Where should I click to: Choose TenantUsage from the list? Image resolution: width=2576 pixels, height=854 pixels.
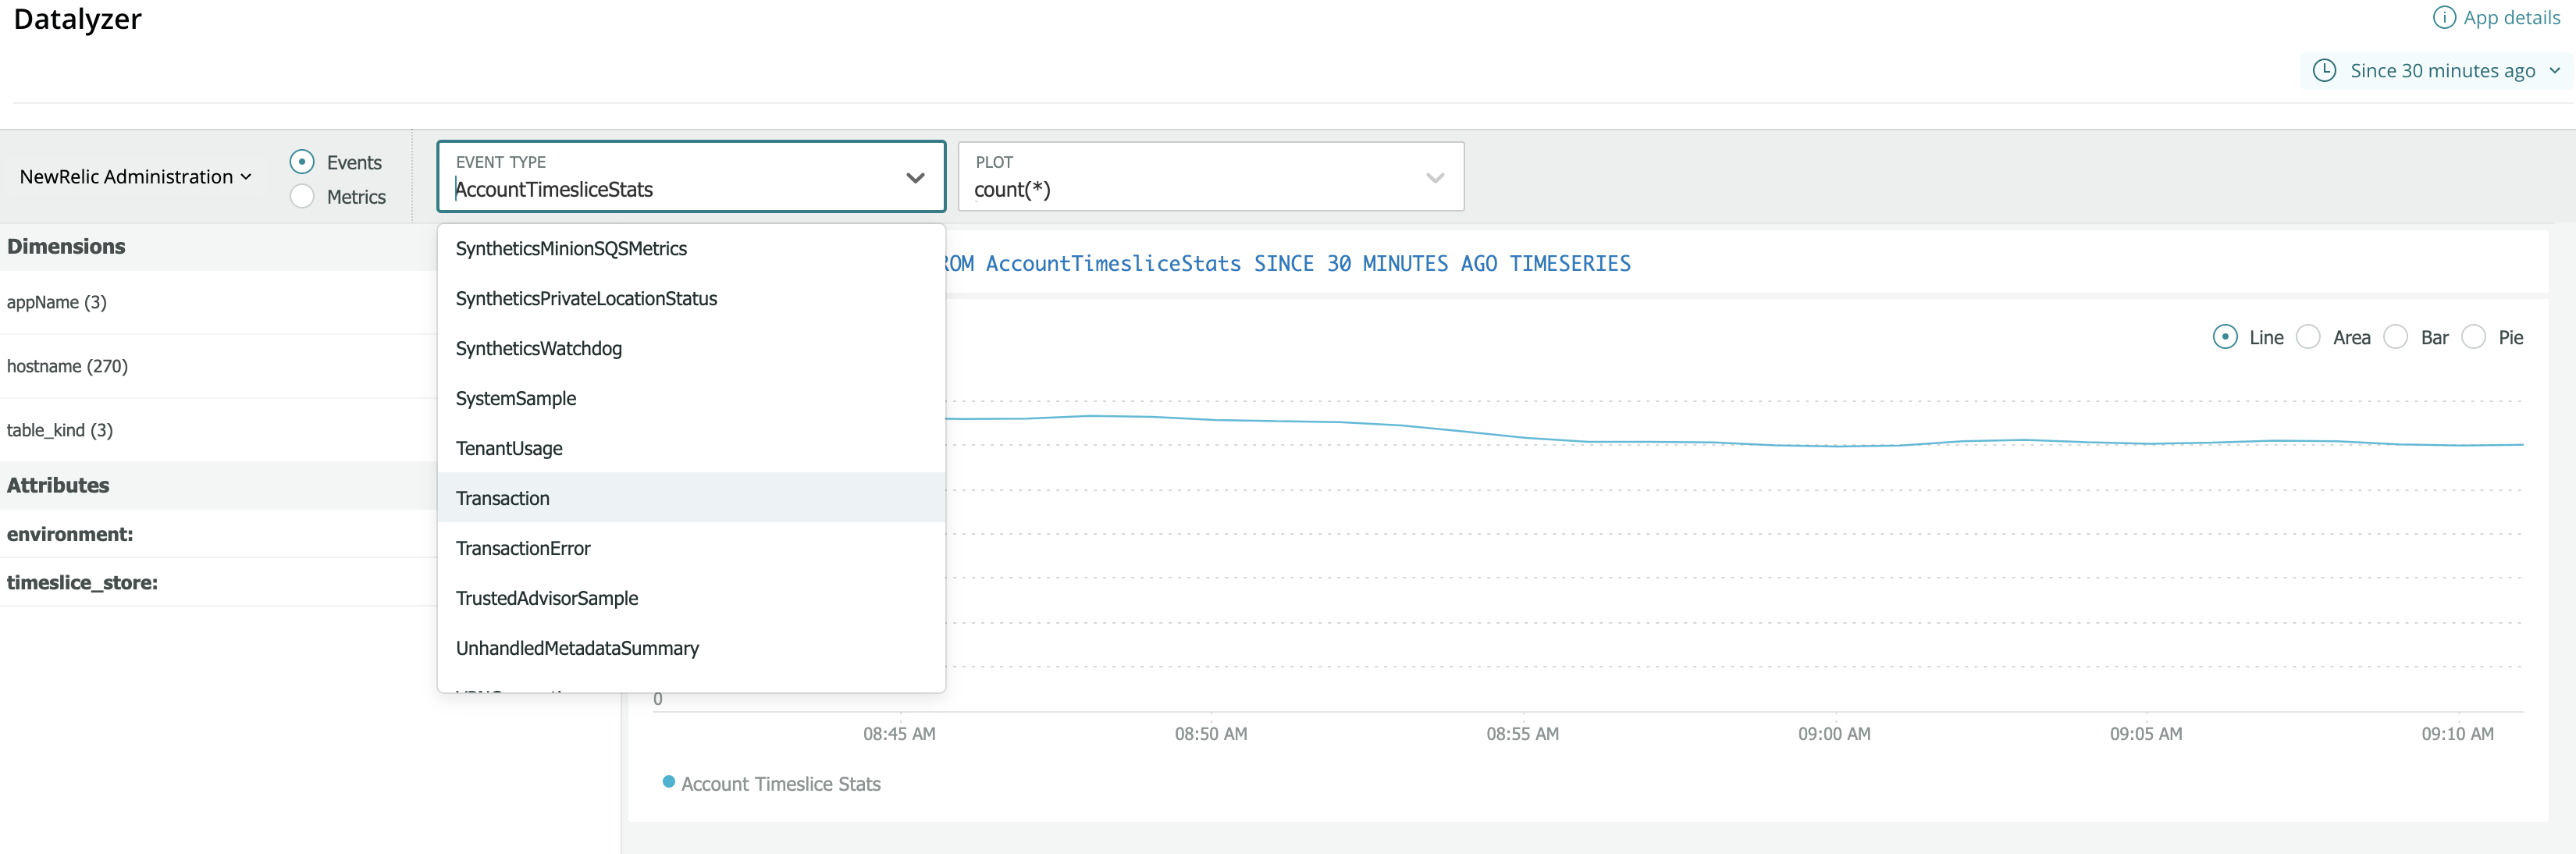[x=691, y=448]
